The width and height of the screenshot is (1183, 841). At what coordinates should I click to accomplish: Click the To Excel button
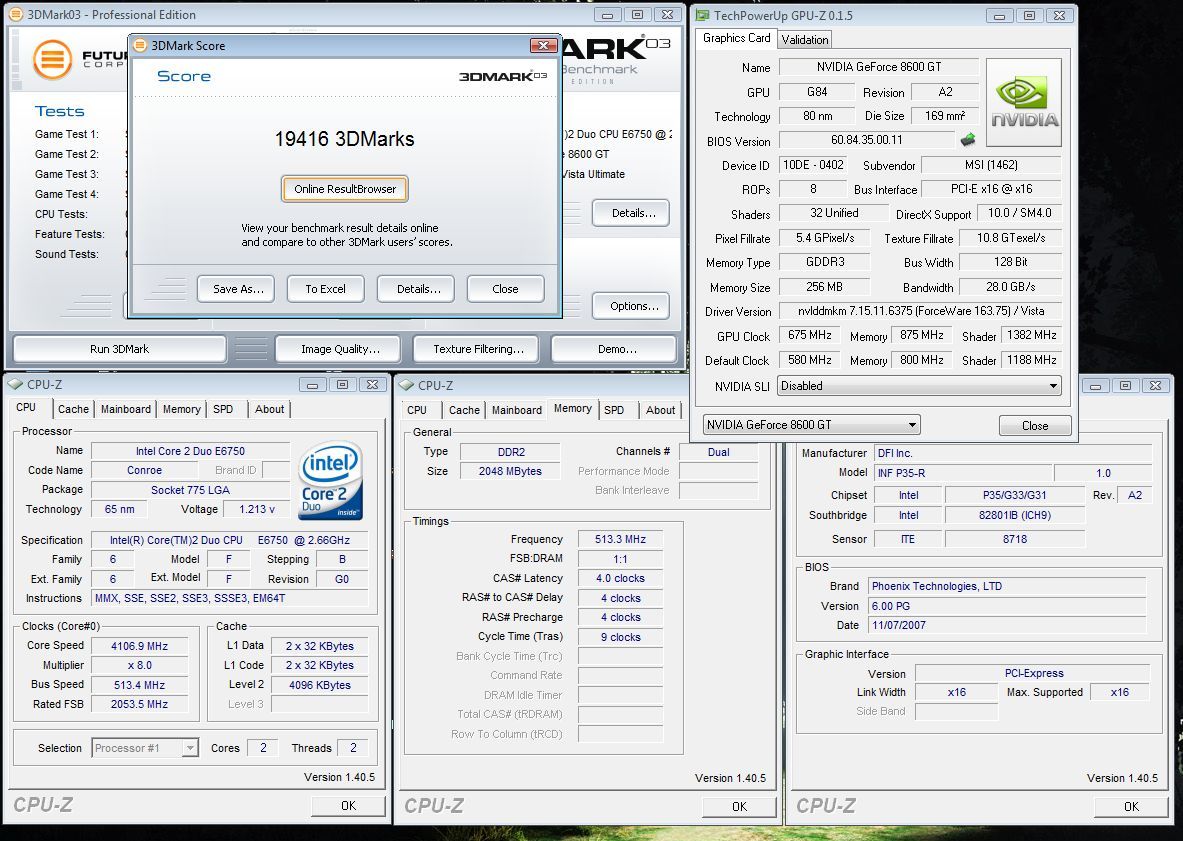325,289
